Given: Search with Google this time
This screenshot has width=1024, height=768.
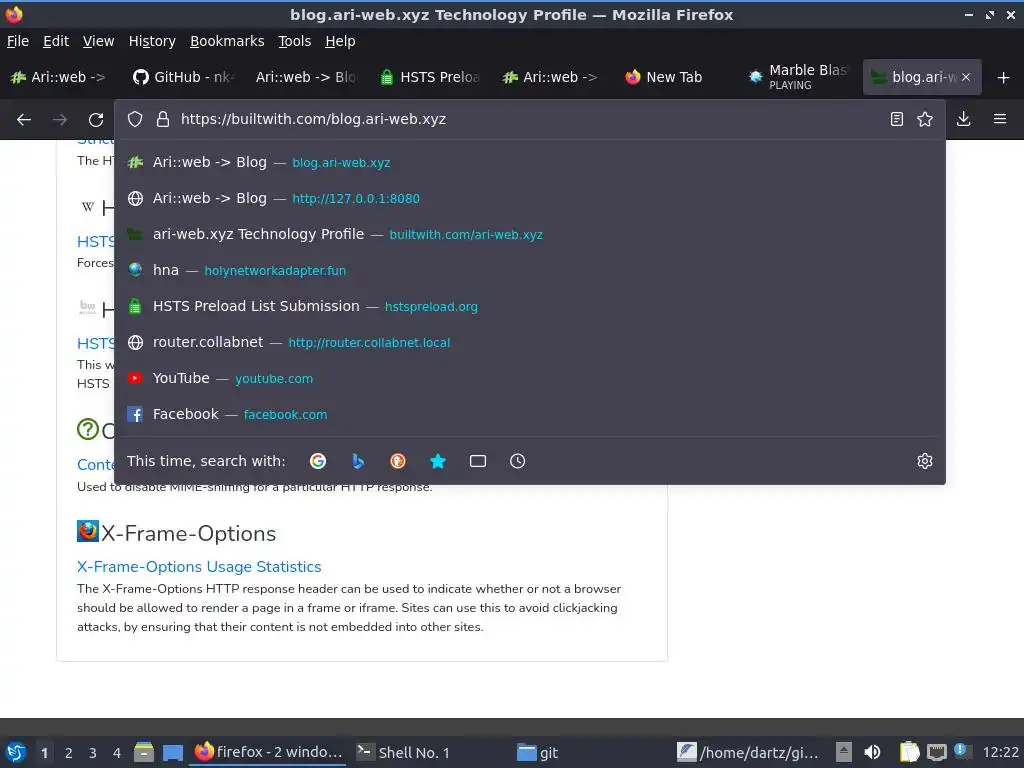Looking at the screenshot, I should [318, 461].
